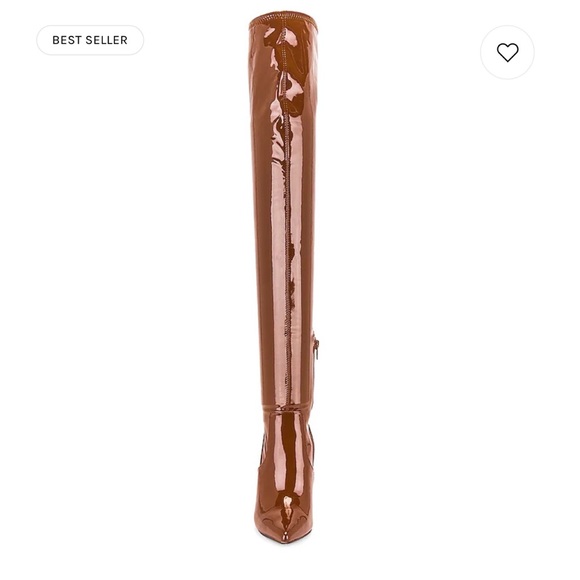
Task: Click the boot's upper shaft reflection
Action: [x=287, y=85]
